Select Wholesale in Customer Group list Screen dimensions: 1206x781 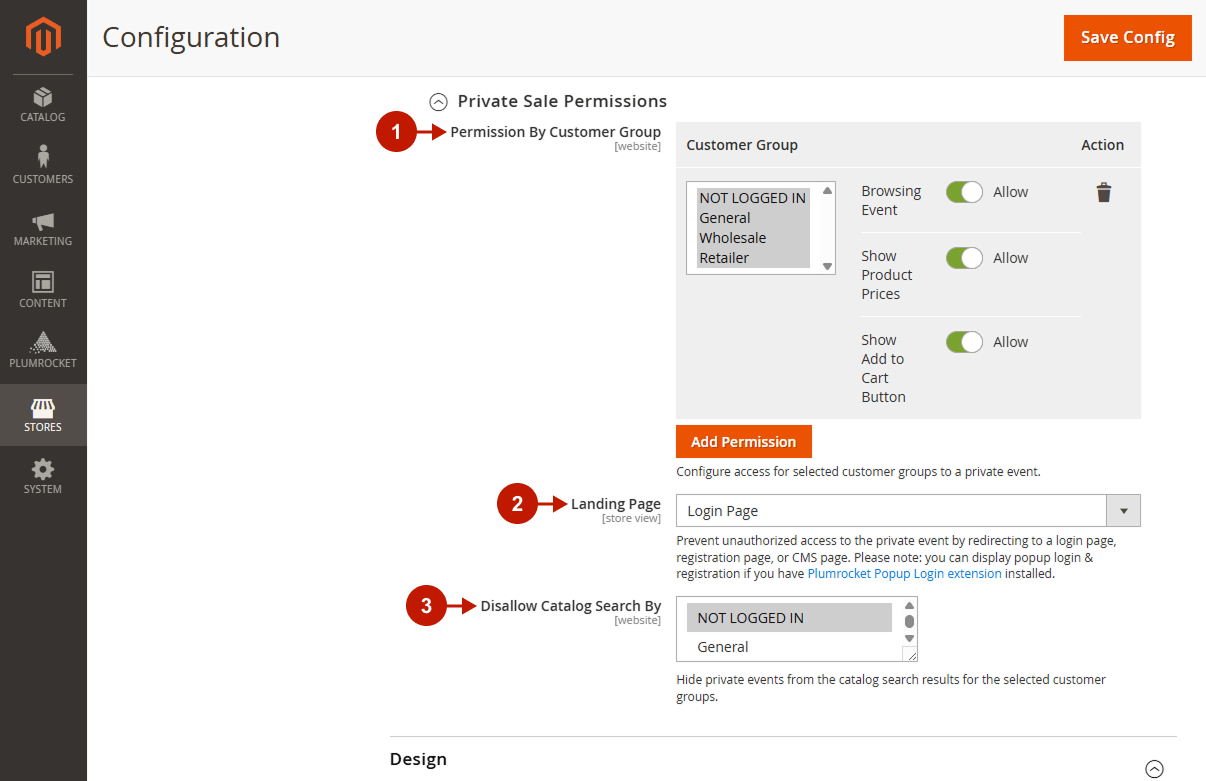[x=733, y=238]
